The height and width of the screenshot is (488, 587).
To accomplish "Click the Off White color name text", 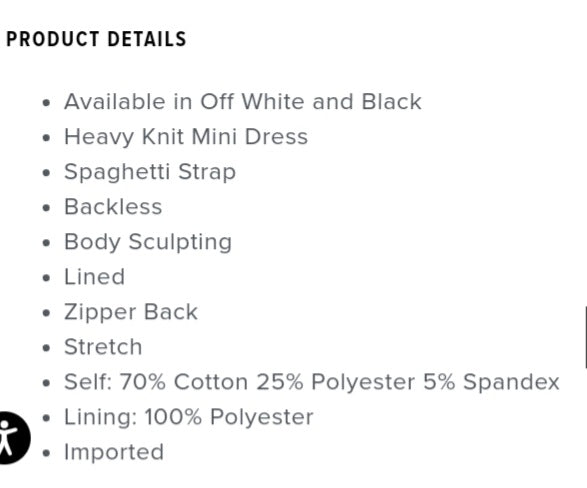I will point(252,102).
